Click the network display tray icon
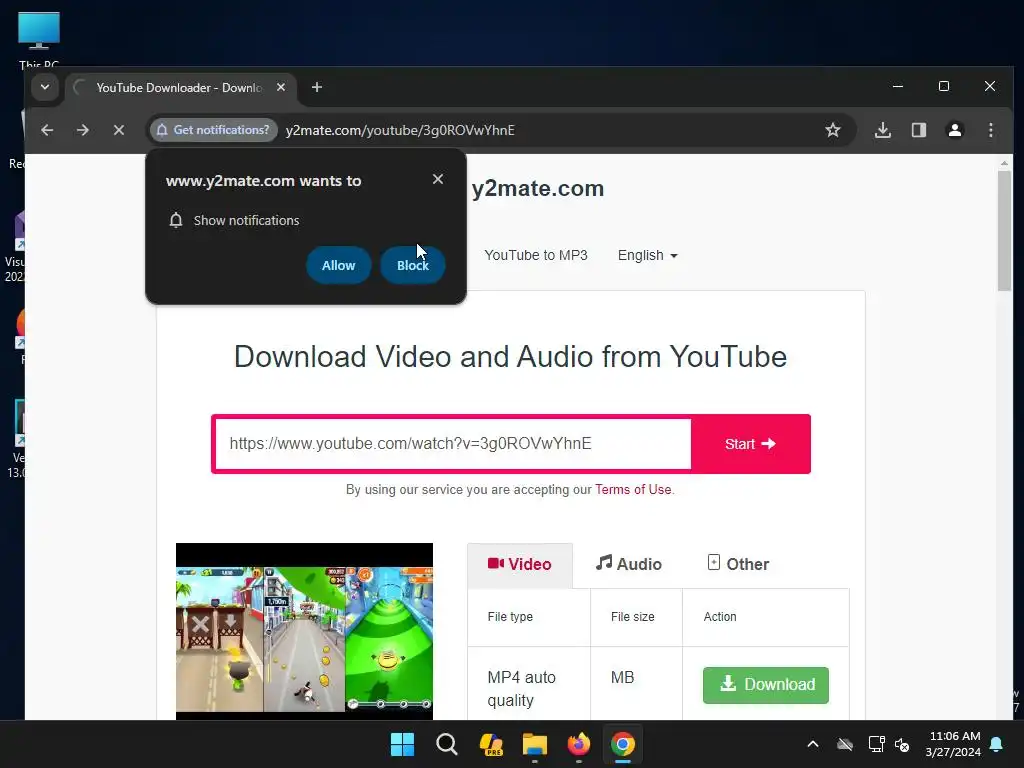1024x768 pixels. (x=876, y=744)
